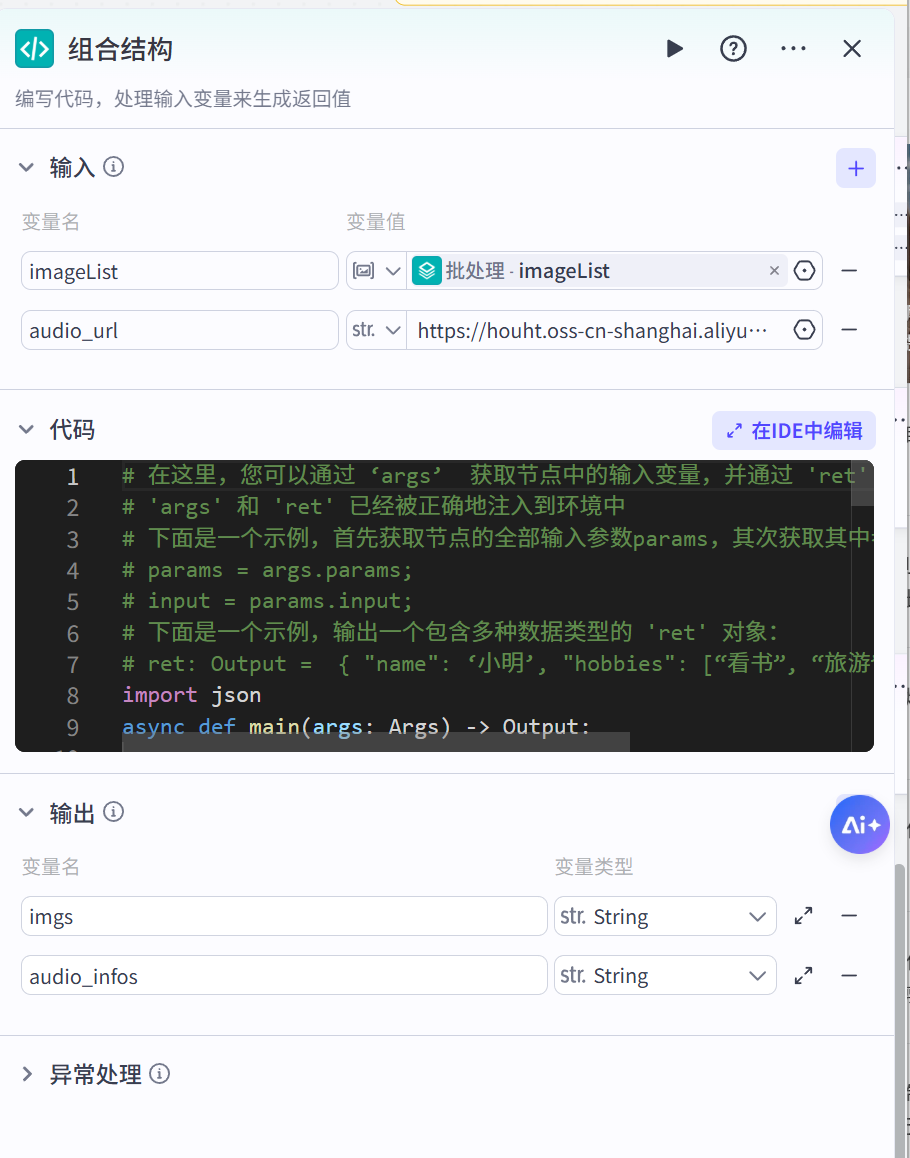Open the audio_url str type dropdown
The height and width of the screenshot is (1158, 910).
[x=376, y=329]
